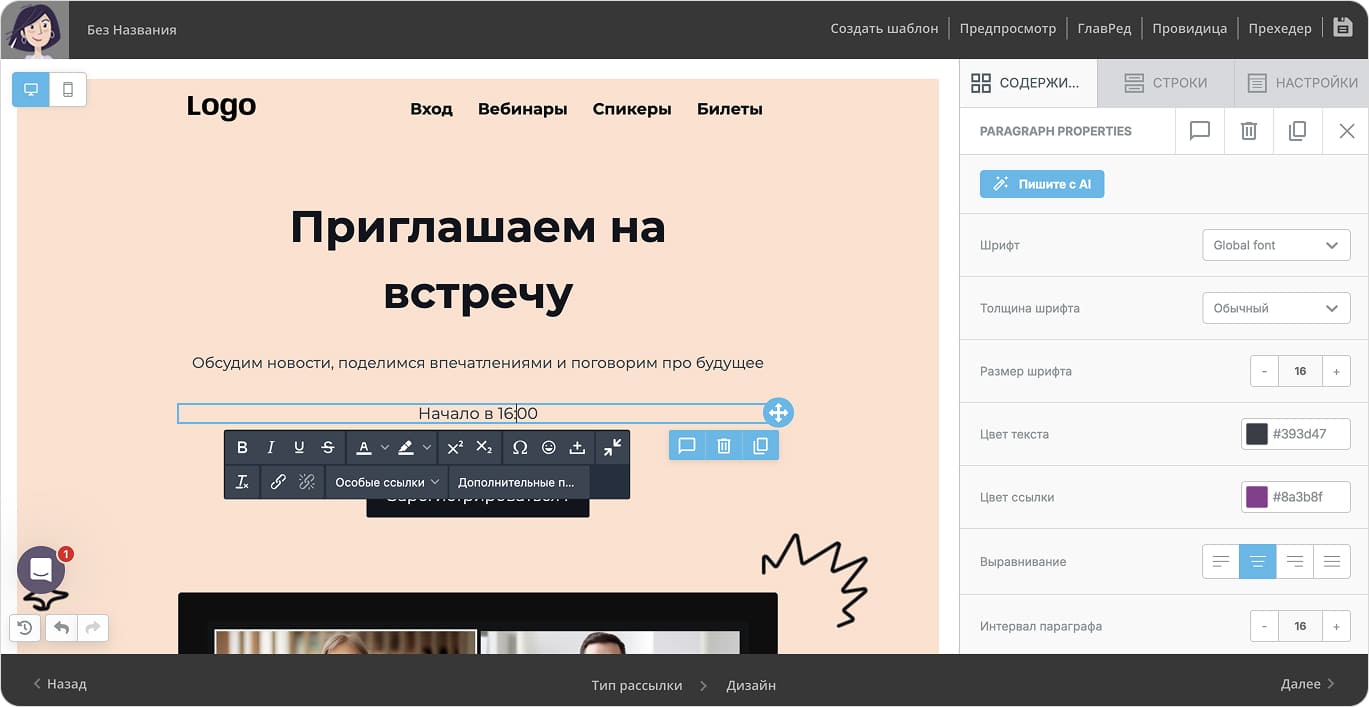Expand the Особые ссылки dropdown
Screen dimensions: 1369x707
tap(385, 481)
